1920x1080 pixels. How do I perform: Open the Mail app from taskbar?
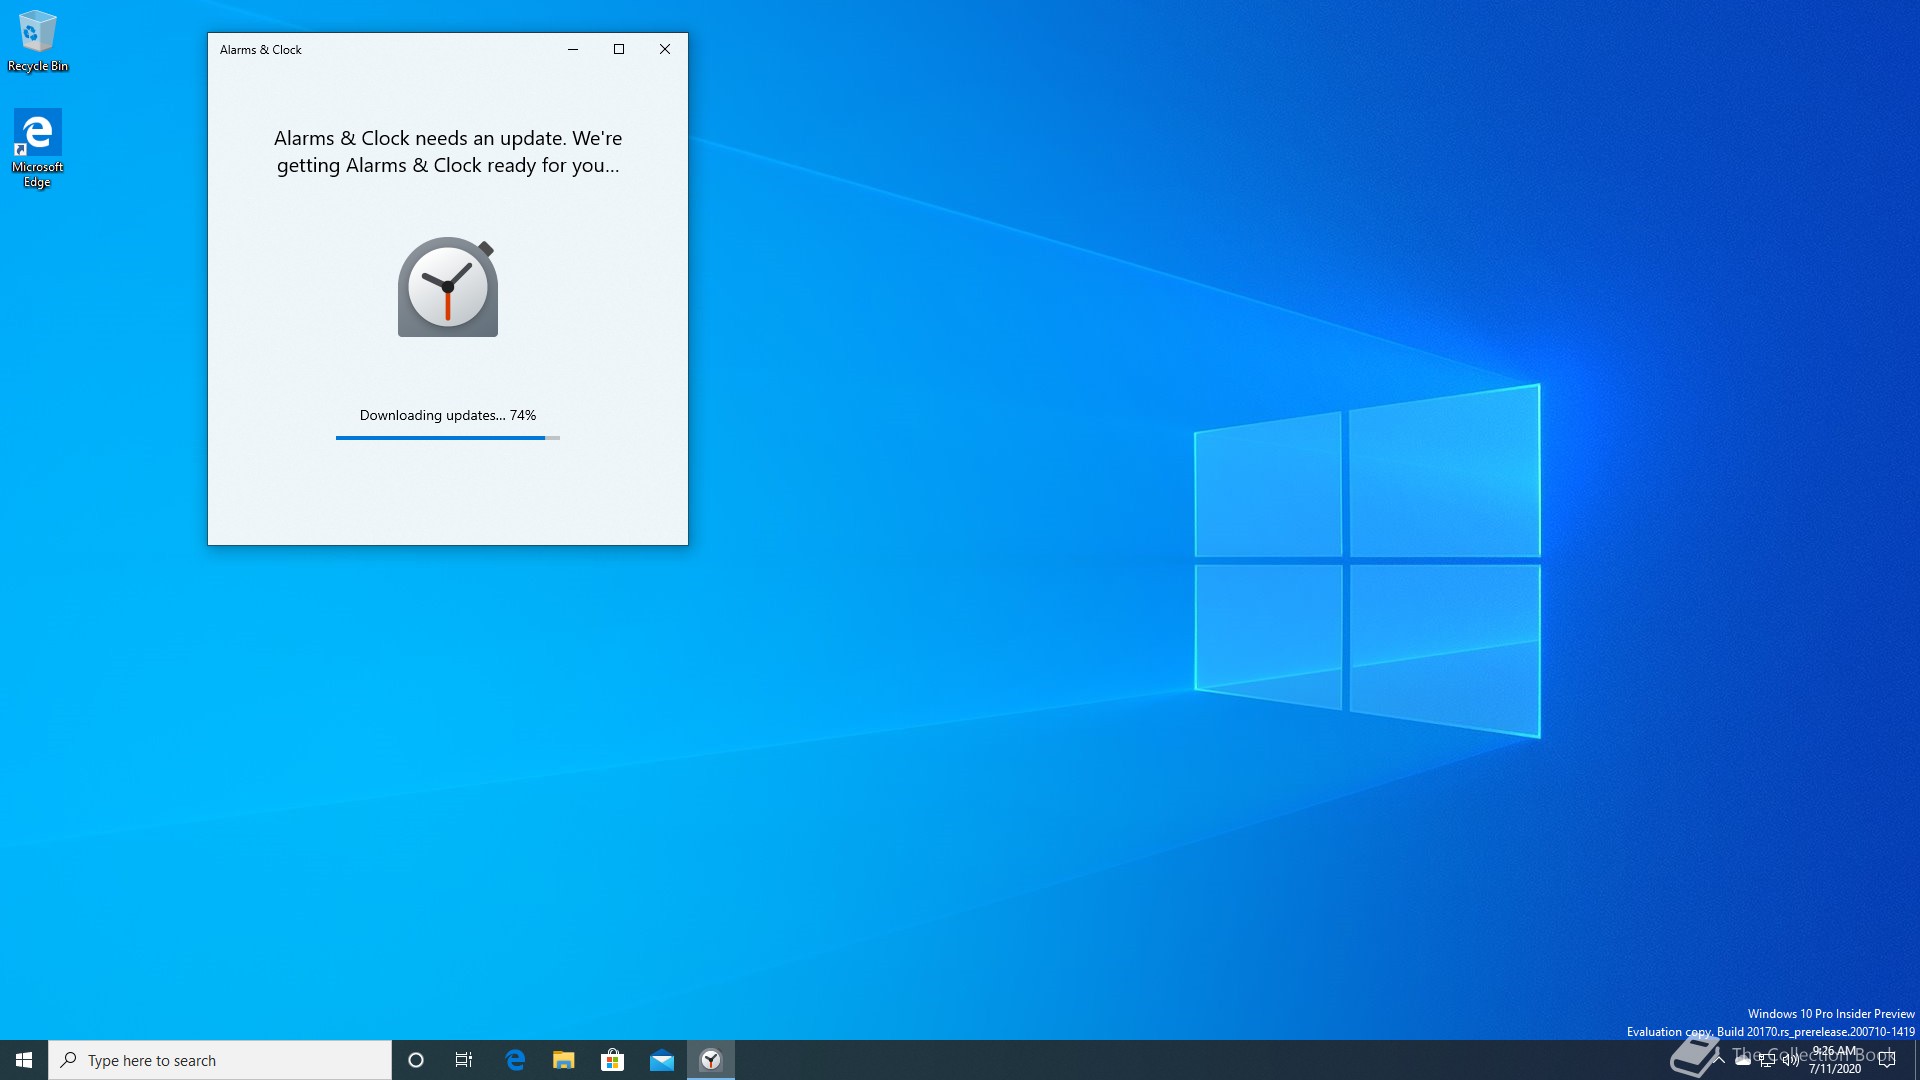(x=662, y=1060)
